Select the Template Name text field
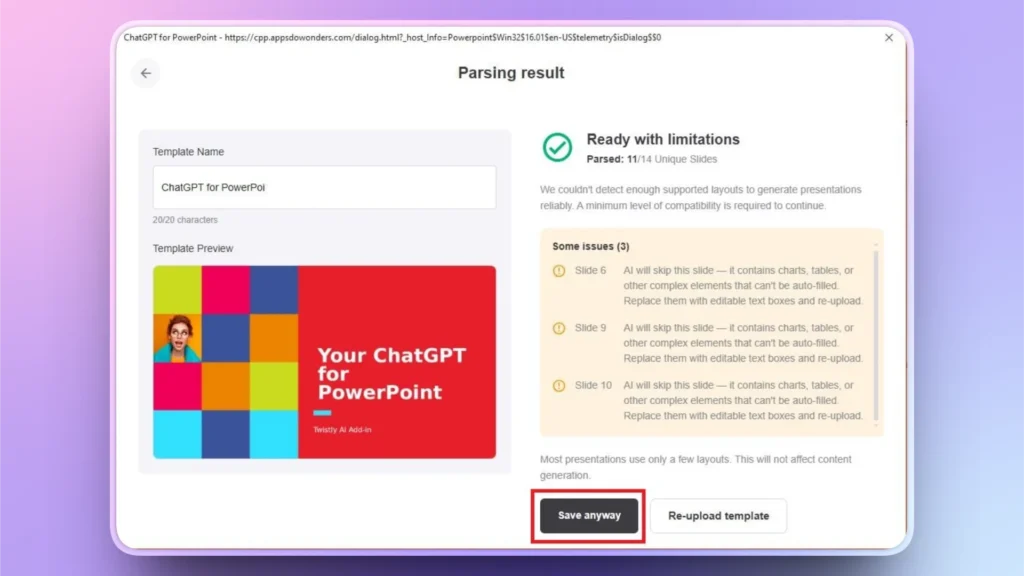Screen dimensions: 1024x576 pyautogui.click(x=323, y=187)
